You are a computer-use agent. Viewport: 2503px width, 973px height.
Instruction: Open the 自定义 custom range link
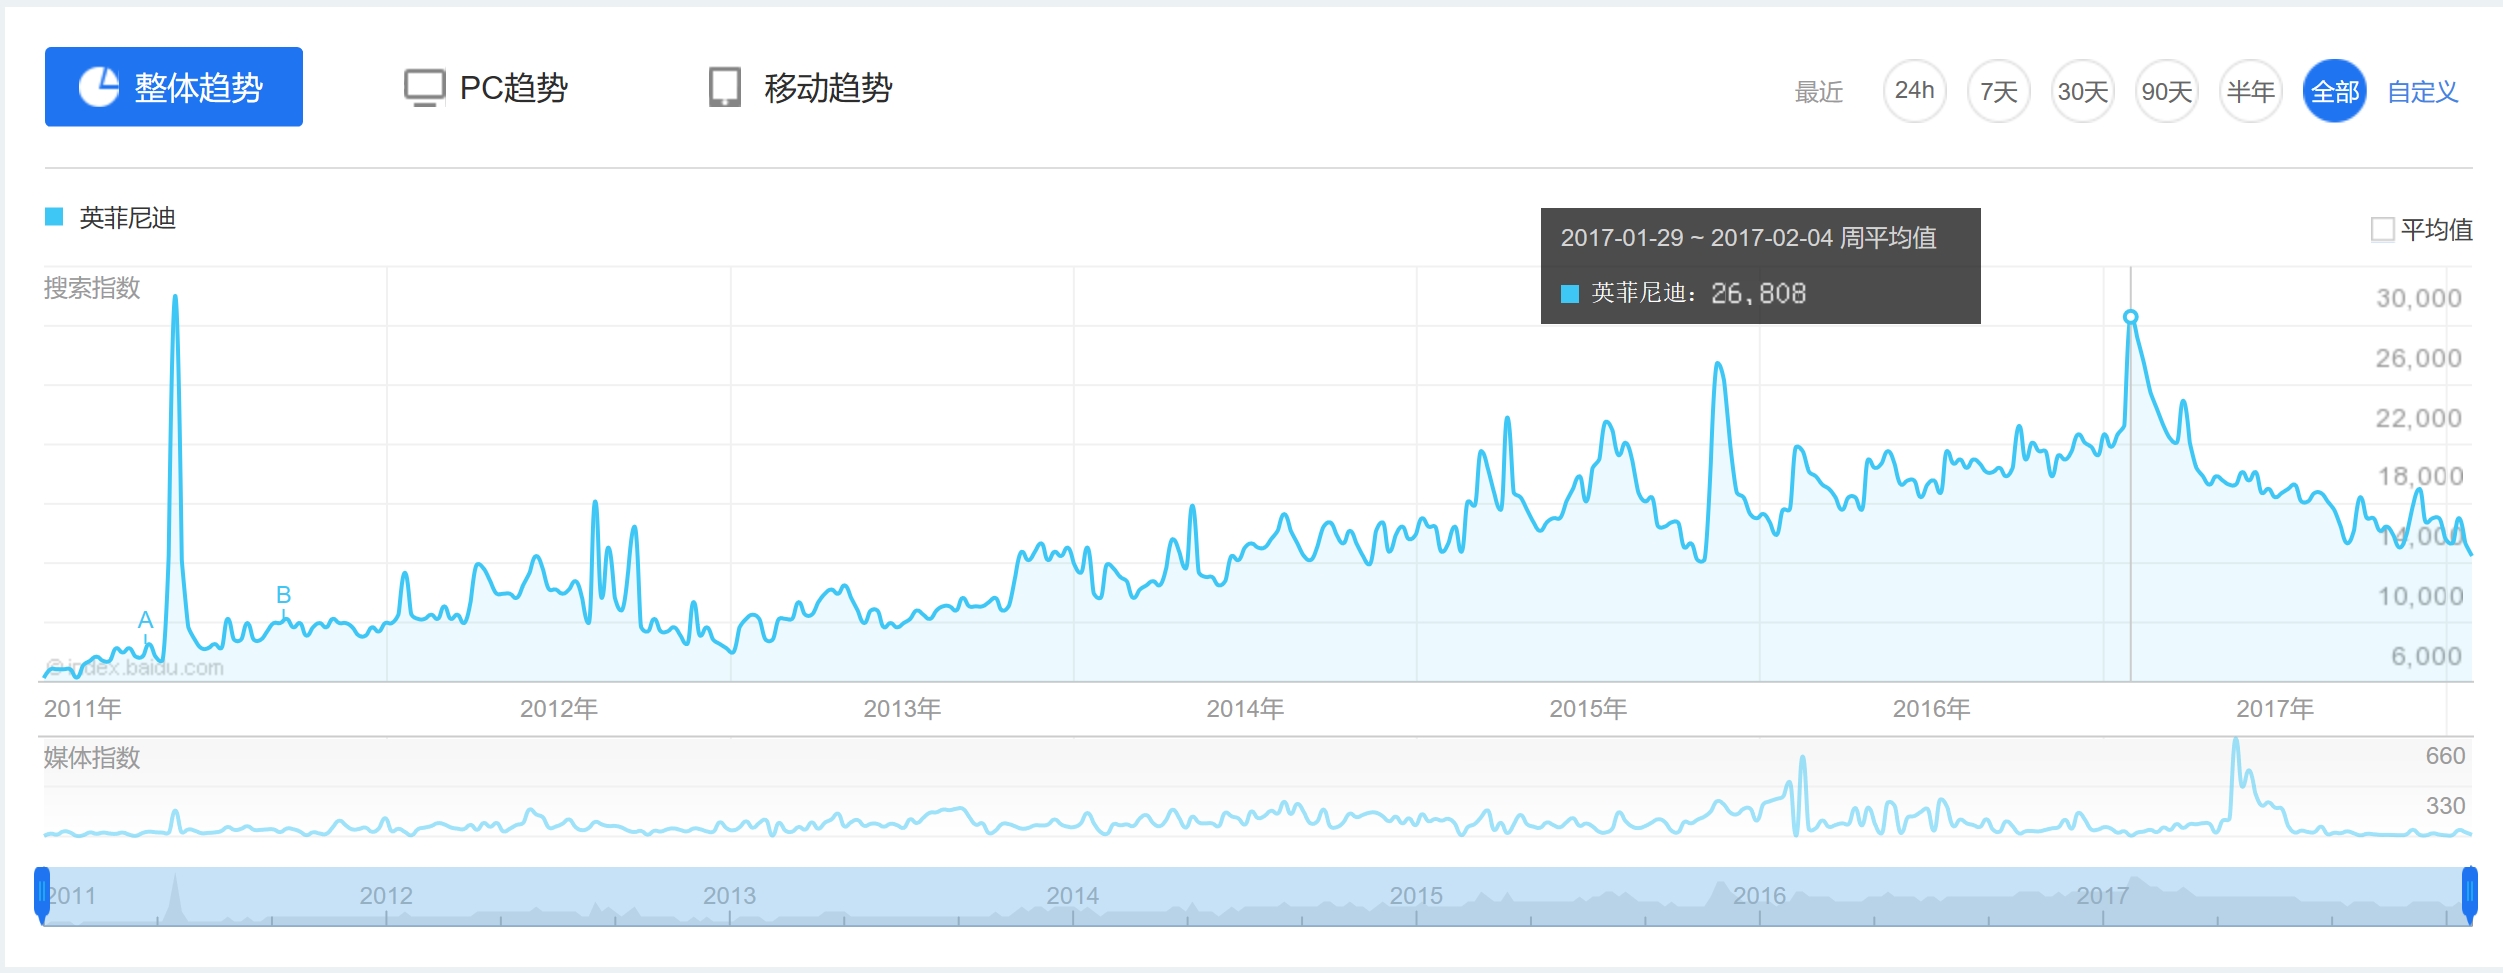2422,92
